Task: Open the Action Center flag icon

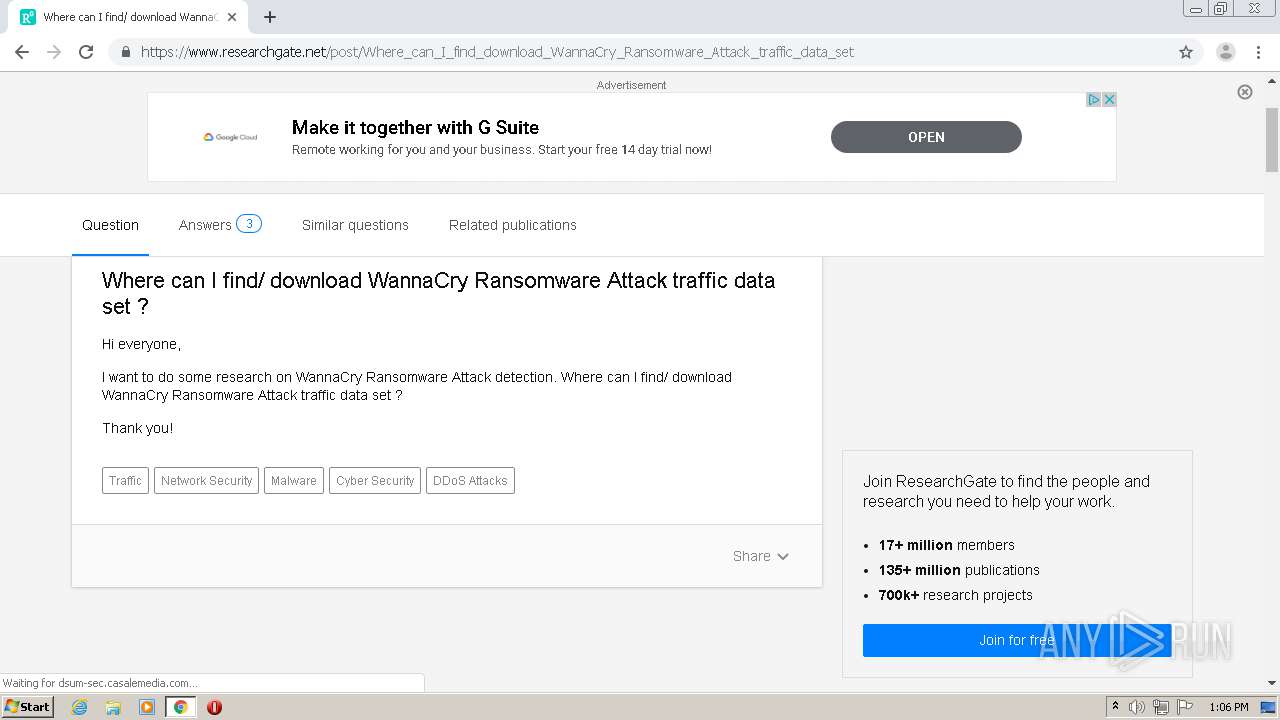Action: [x=1185, y=707]
